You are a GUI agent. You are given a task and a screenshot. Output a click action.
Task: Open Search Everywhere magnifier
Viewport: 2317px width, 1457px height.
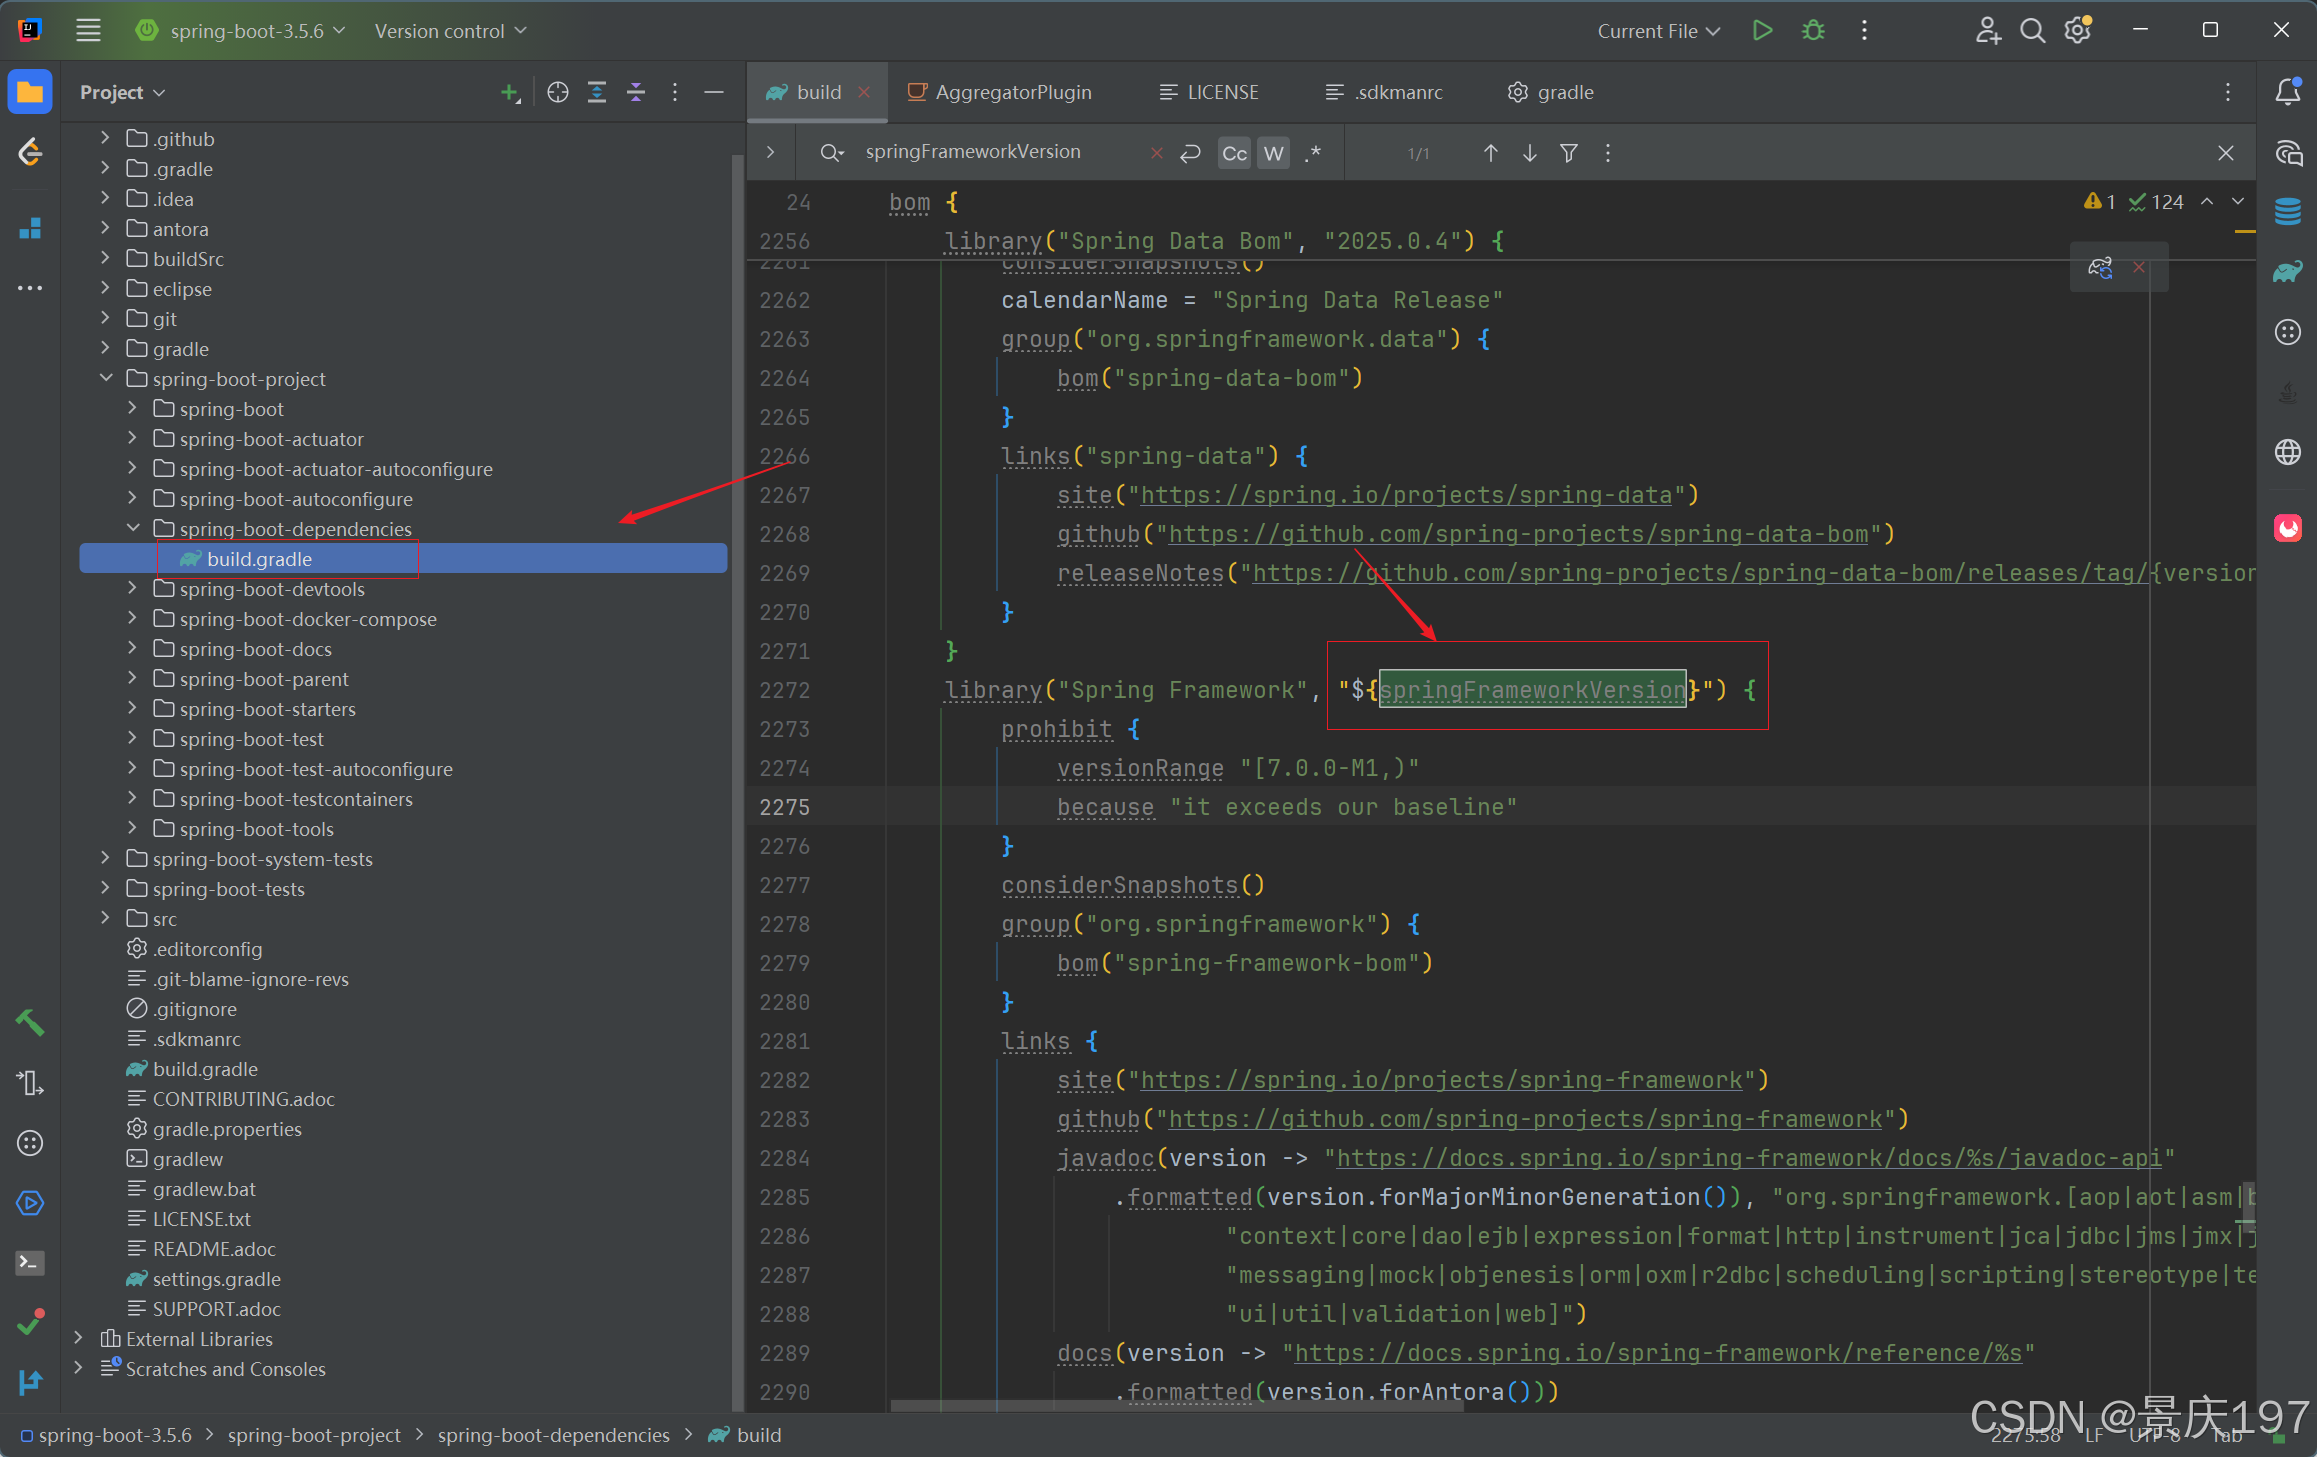pos(2032,30)
